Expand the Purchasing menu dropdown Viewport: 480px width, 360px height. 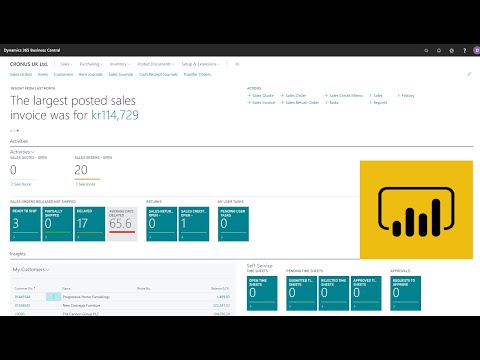[x=91, y=64]
